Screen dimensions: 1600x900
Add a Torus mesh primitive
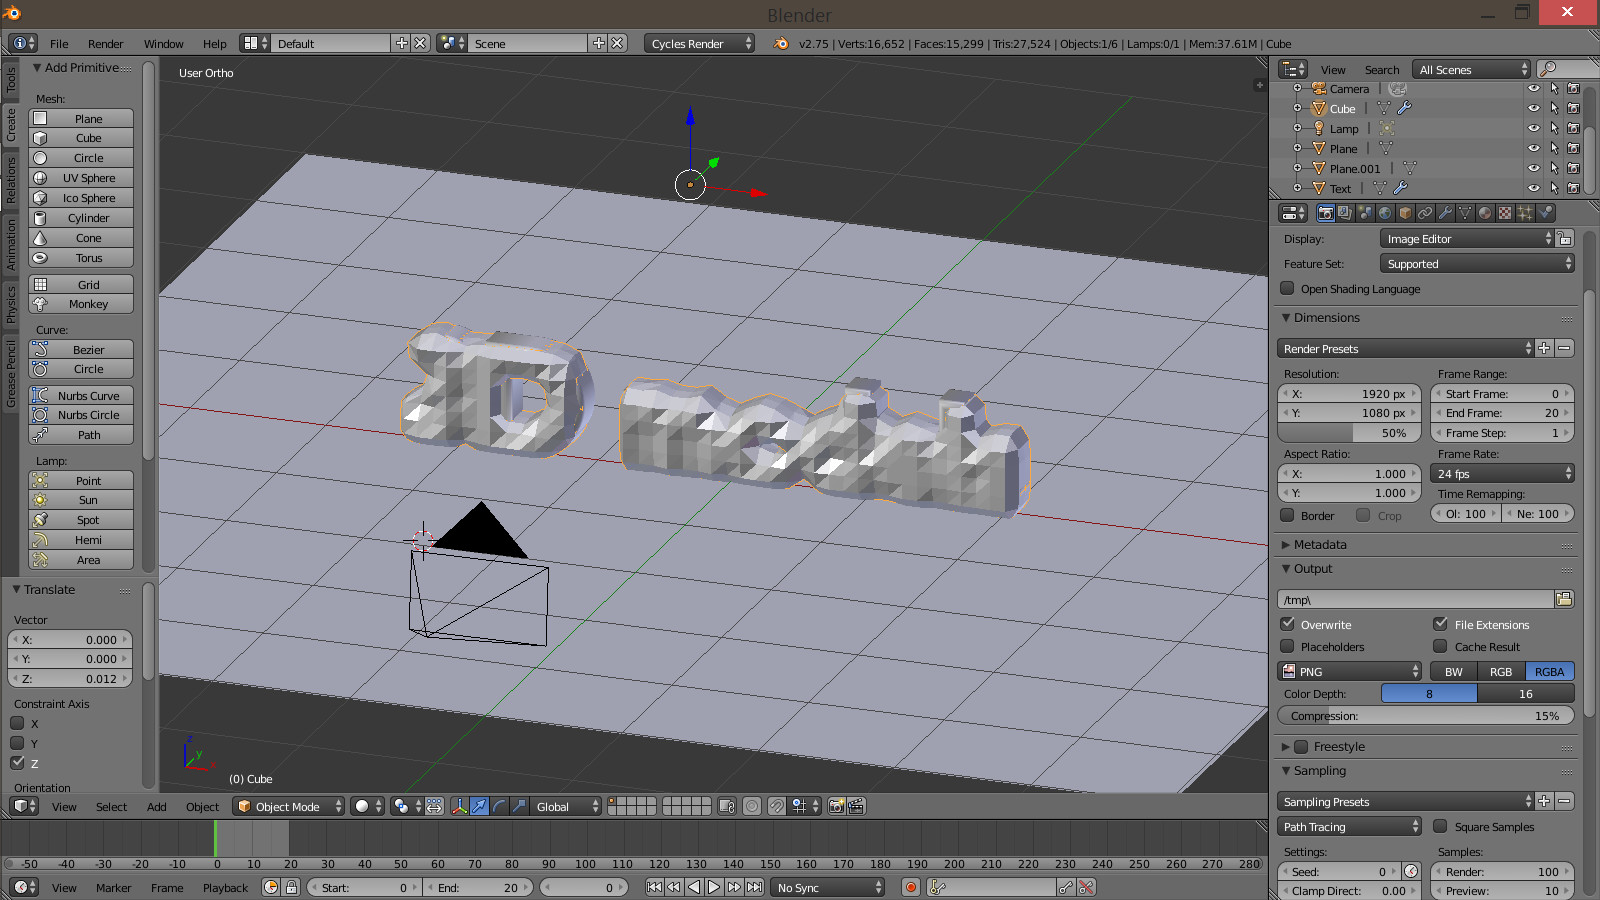click(x=81, y=258)
